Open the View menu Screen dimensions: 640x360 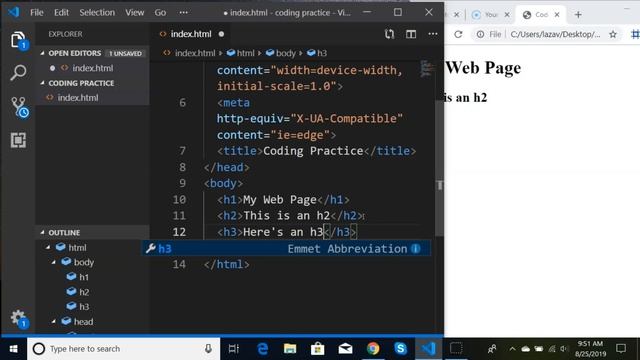(x=135, y=13)
